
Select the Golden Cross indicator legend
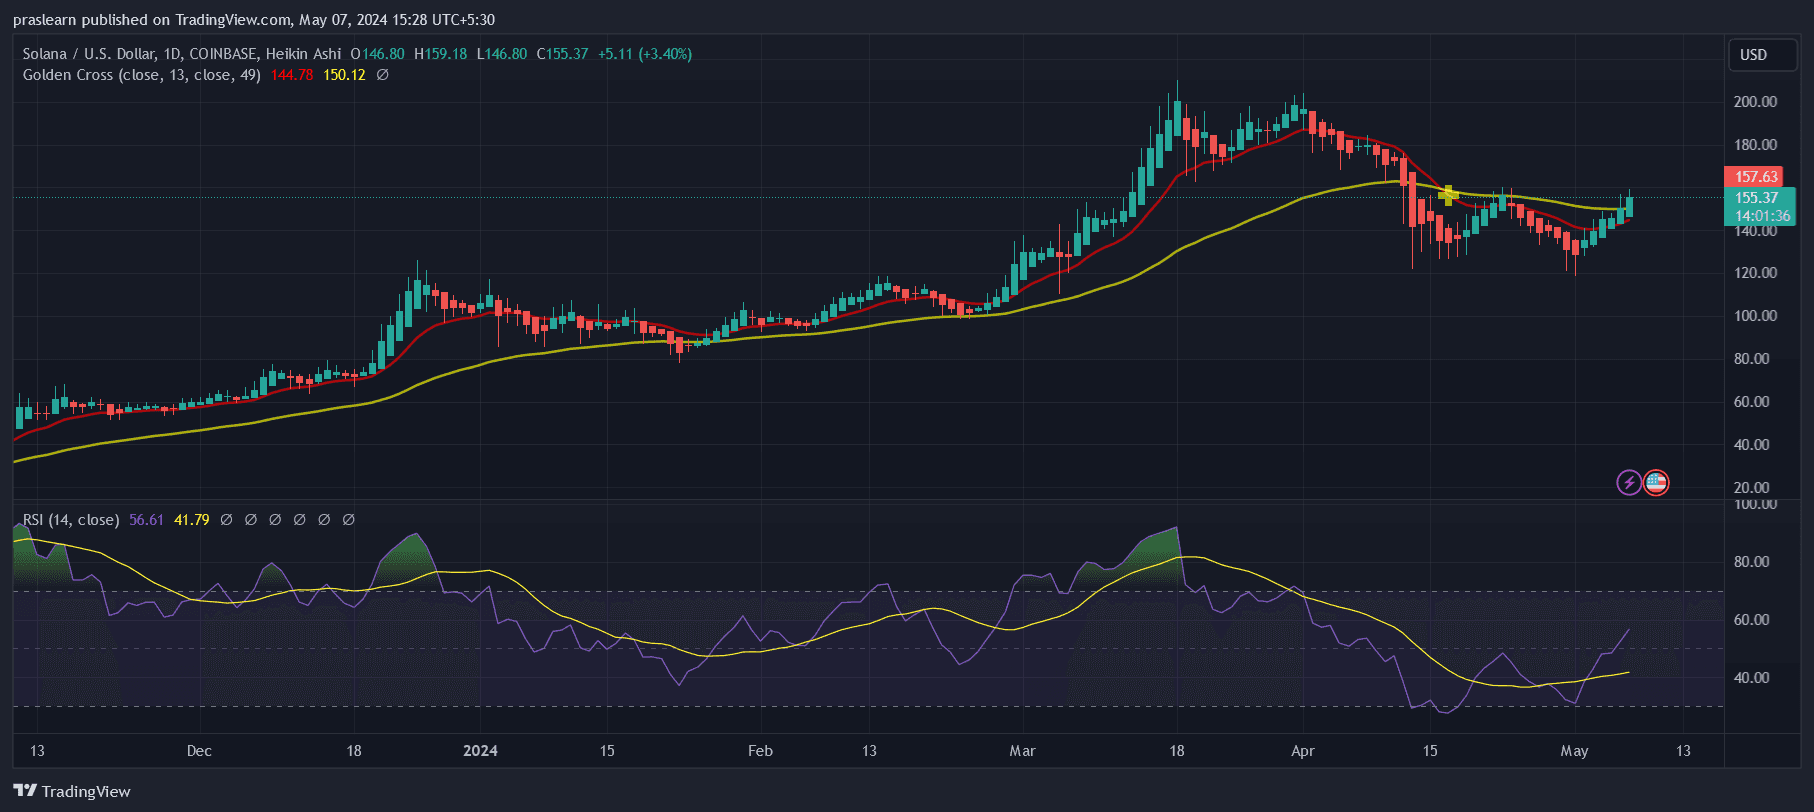[x=141, y=75]
